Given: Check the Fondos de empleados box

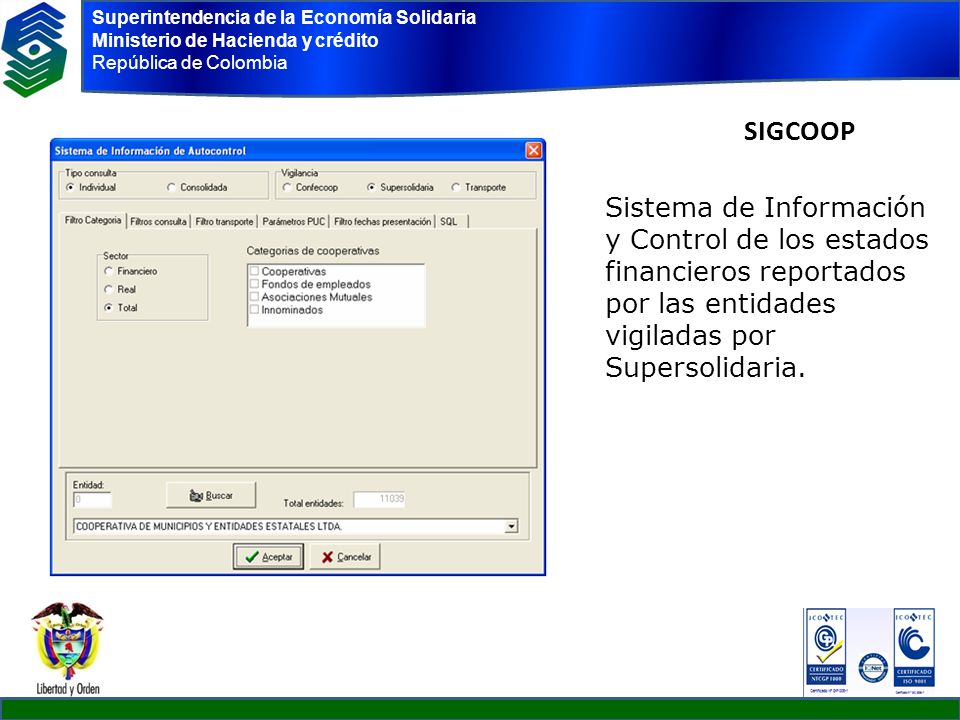Looking at the screenshot, I should pyautogui.click(x=254, y=284).
